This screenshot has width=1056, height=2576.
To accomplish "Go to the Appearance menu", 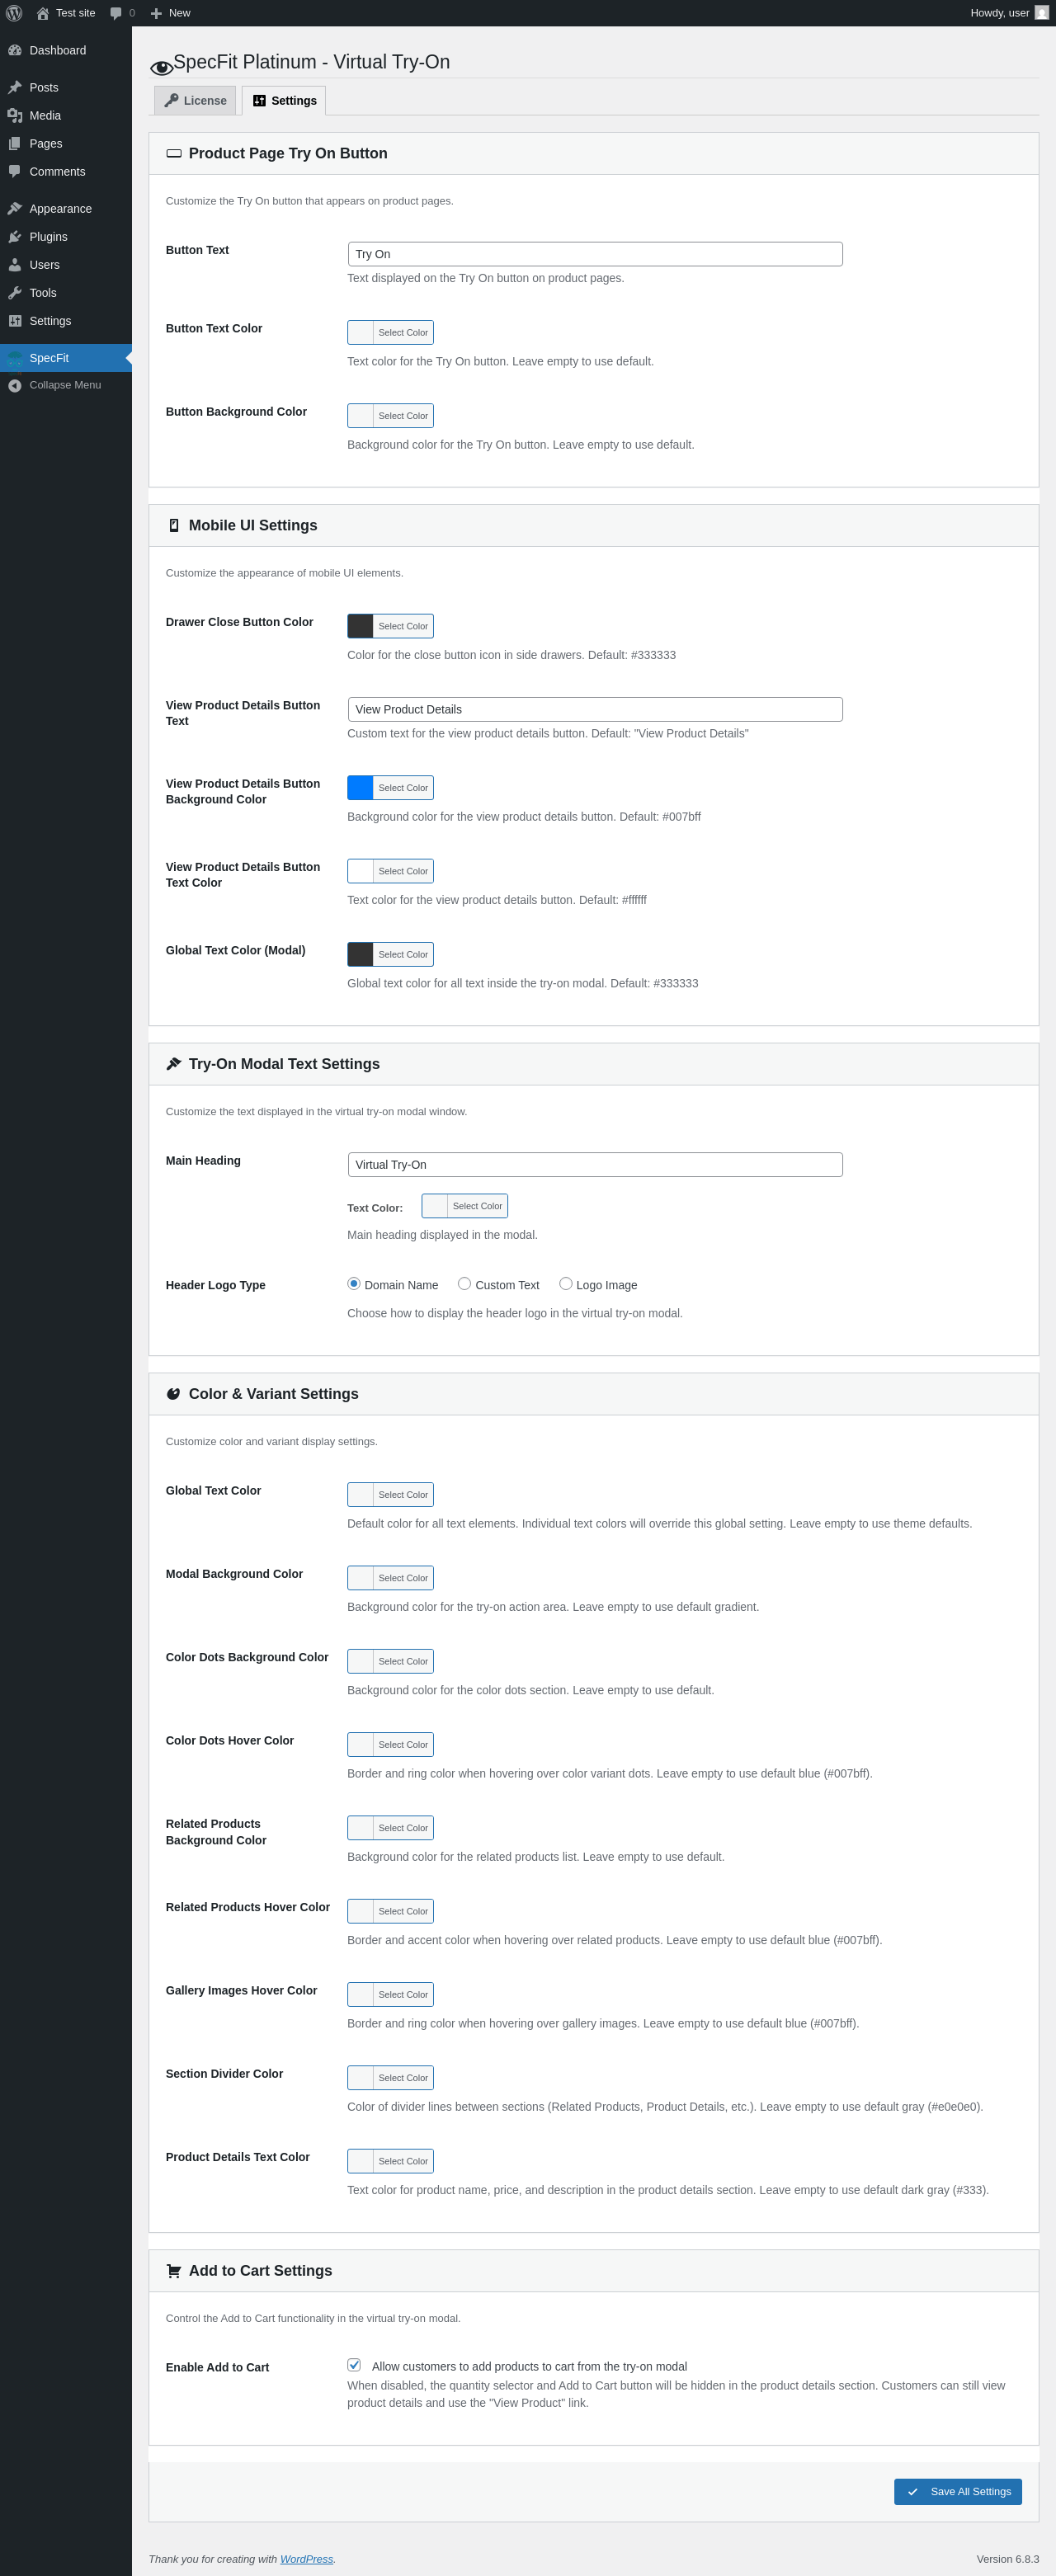I will pos(60,209).
